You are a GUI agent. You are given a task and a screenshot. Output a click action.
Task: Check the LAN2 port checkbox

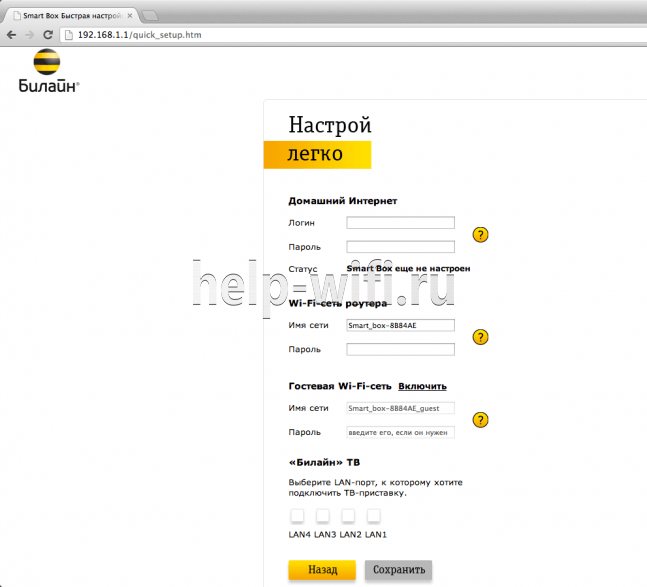(348, 515)
